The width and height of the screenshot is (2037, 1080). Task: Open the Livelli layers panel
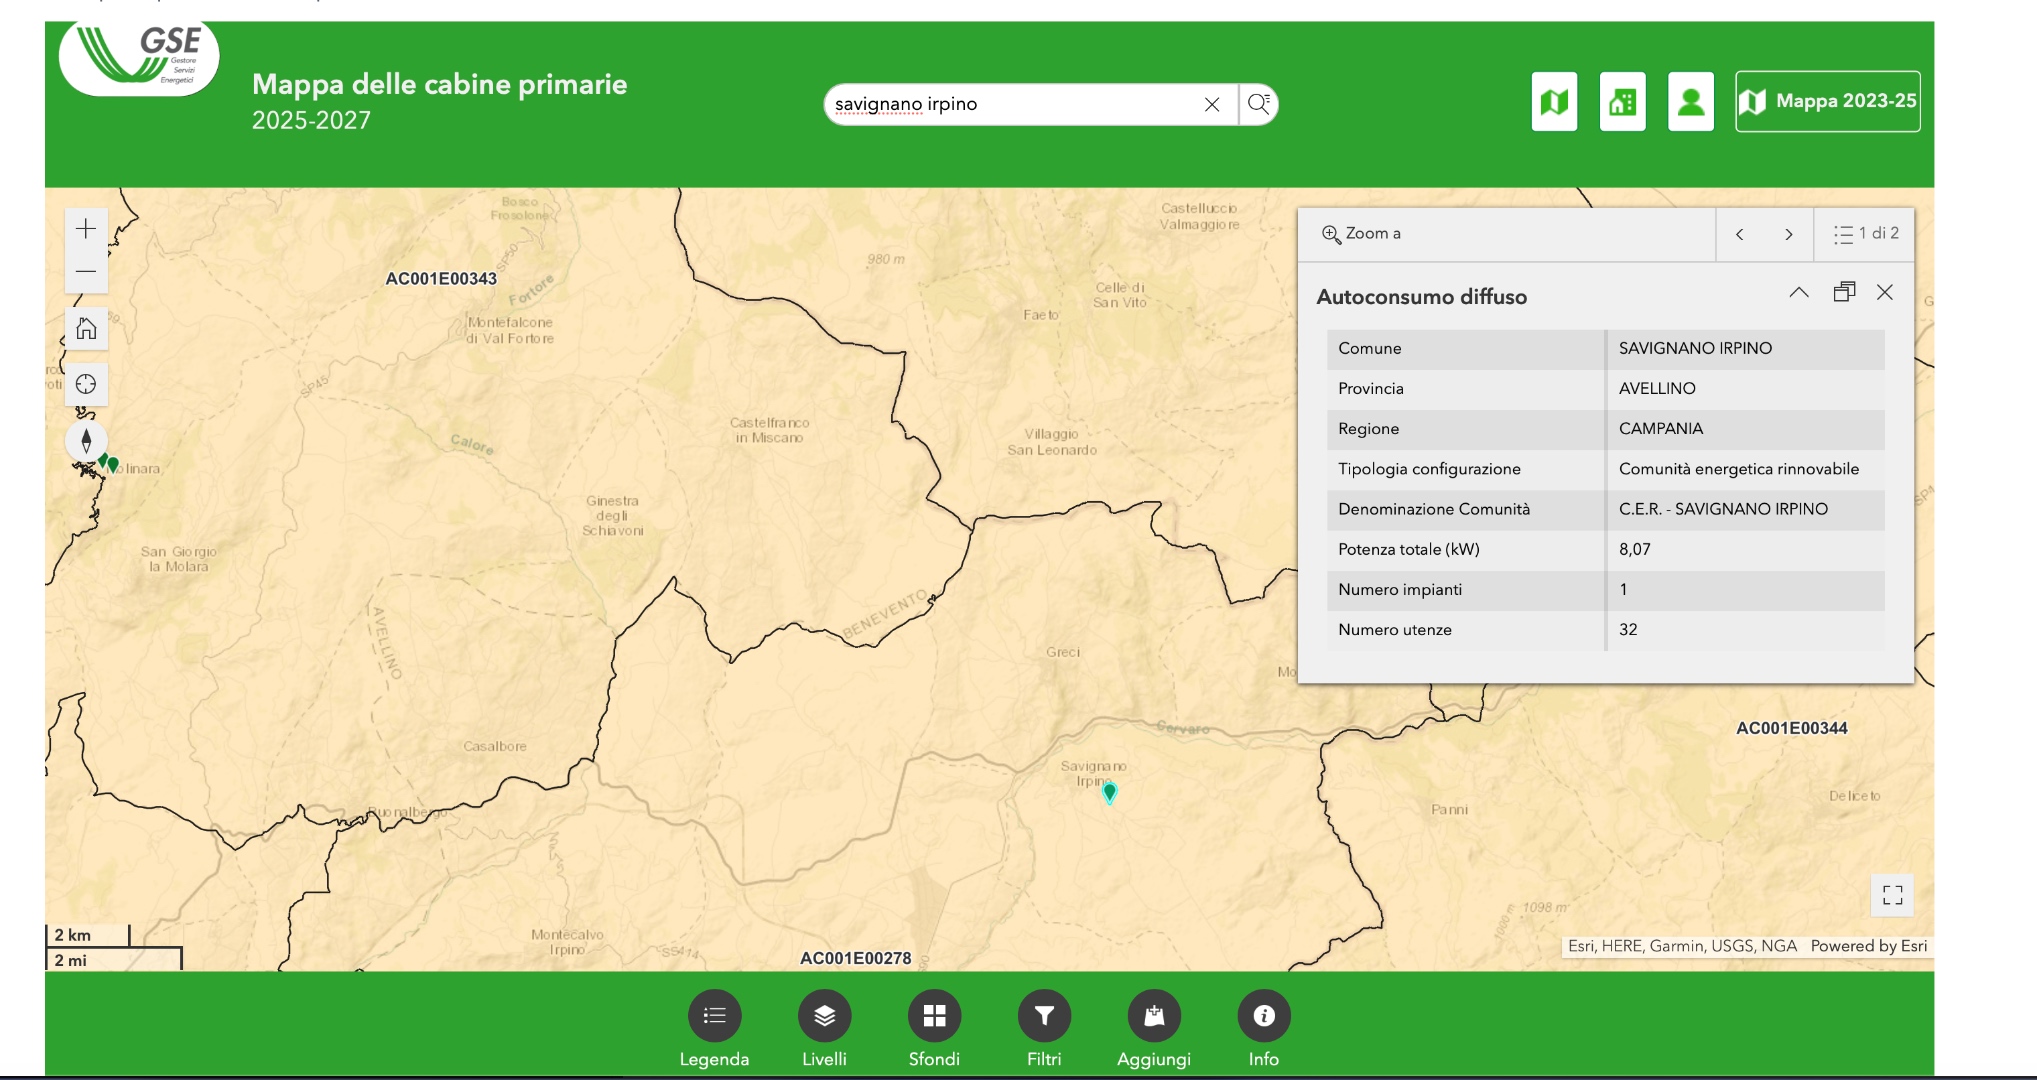(x=824, y=1016)
